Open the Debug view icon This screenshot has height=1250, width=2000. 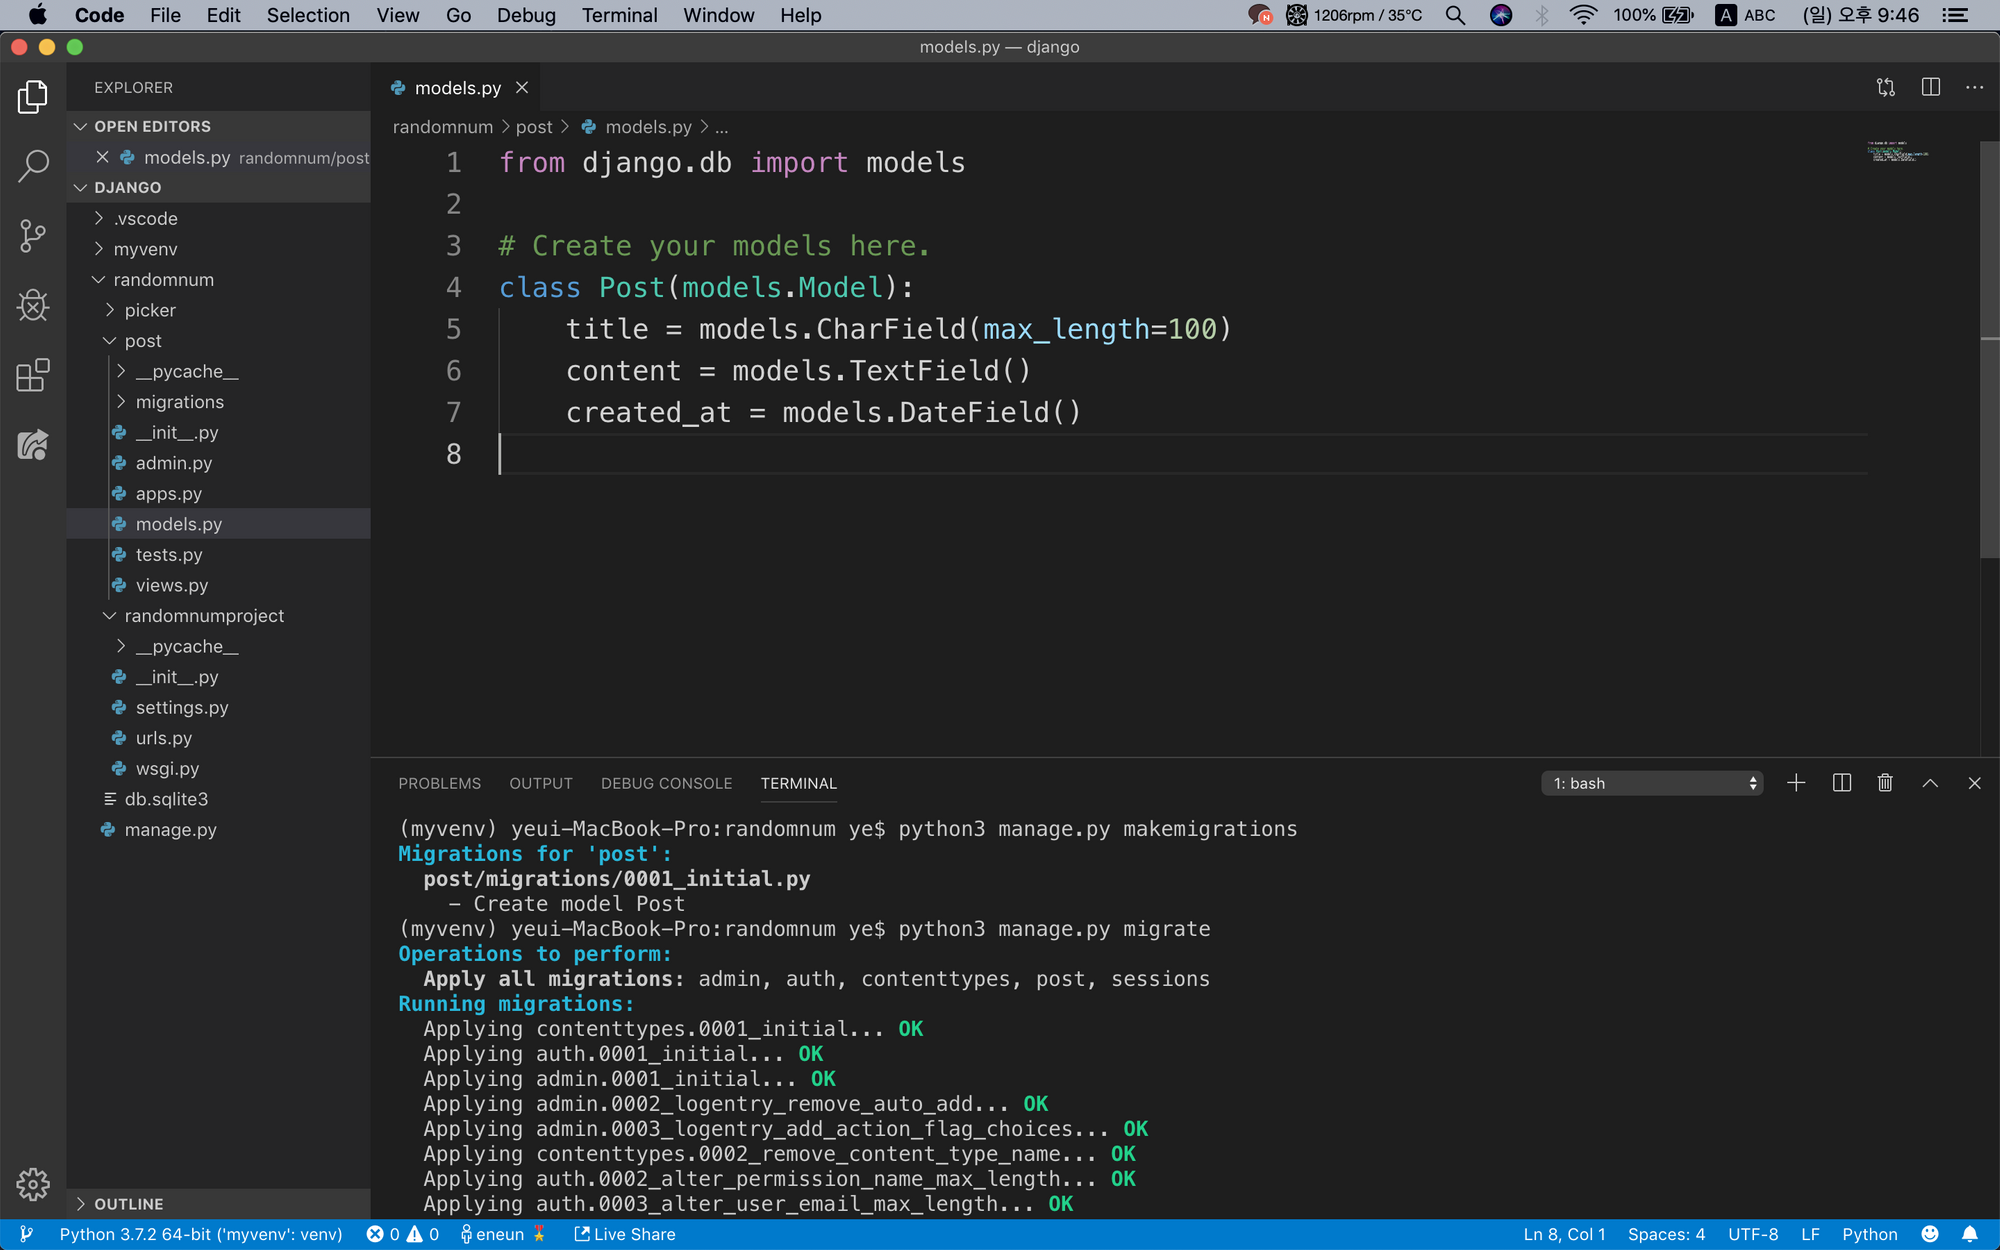pyautogui.click(x=33, y=305)
